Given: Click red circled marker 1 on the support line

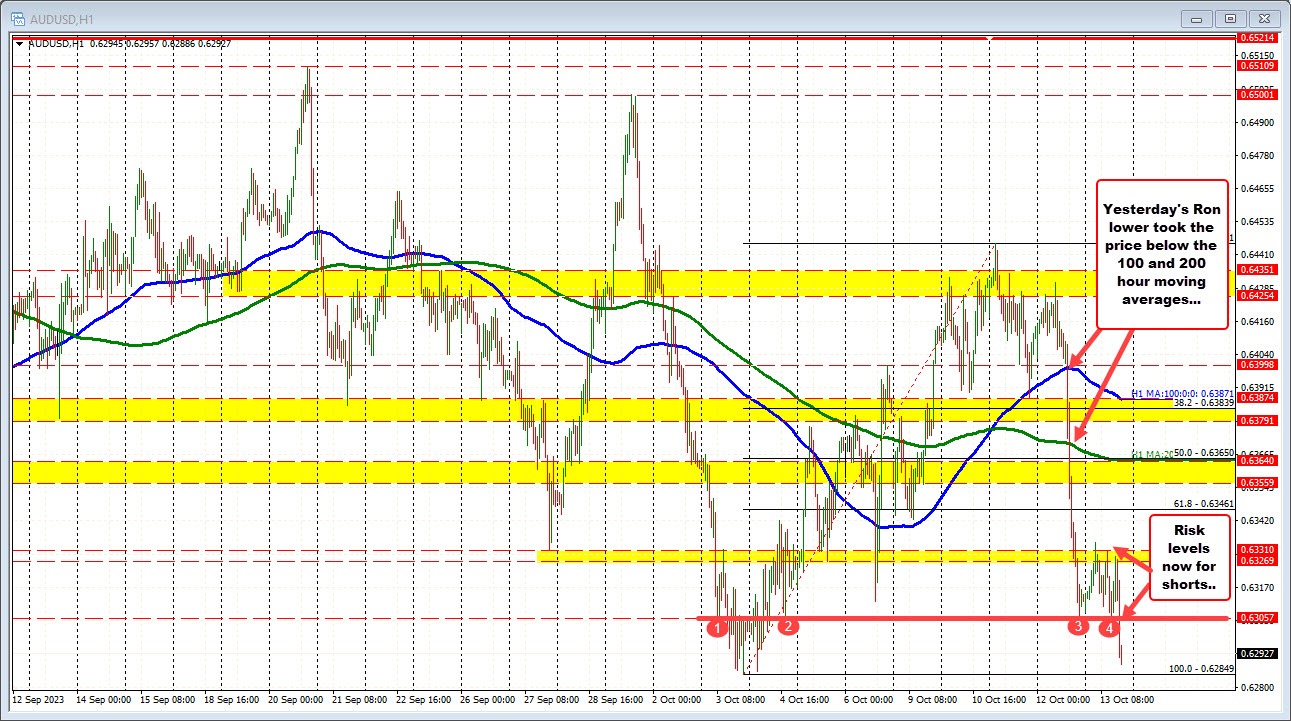Looking at the screenshot, I should pyautogui.click(x=718, y=627).
